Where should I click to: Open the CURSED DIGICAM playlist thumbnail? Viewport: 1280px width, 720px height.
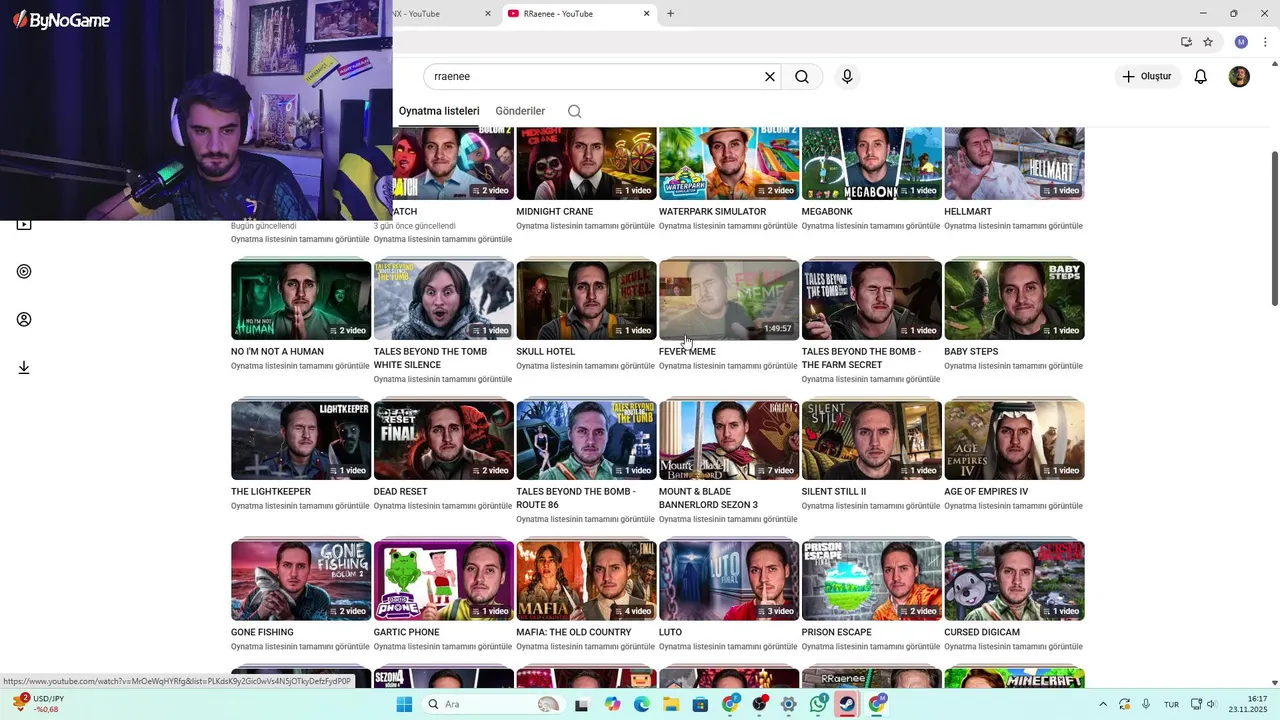(x=1014, y=580)
